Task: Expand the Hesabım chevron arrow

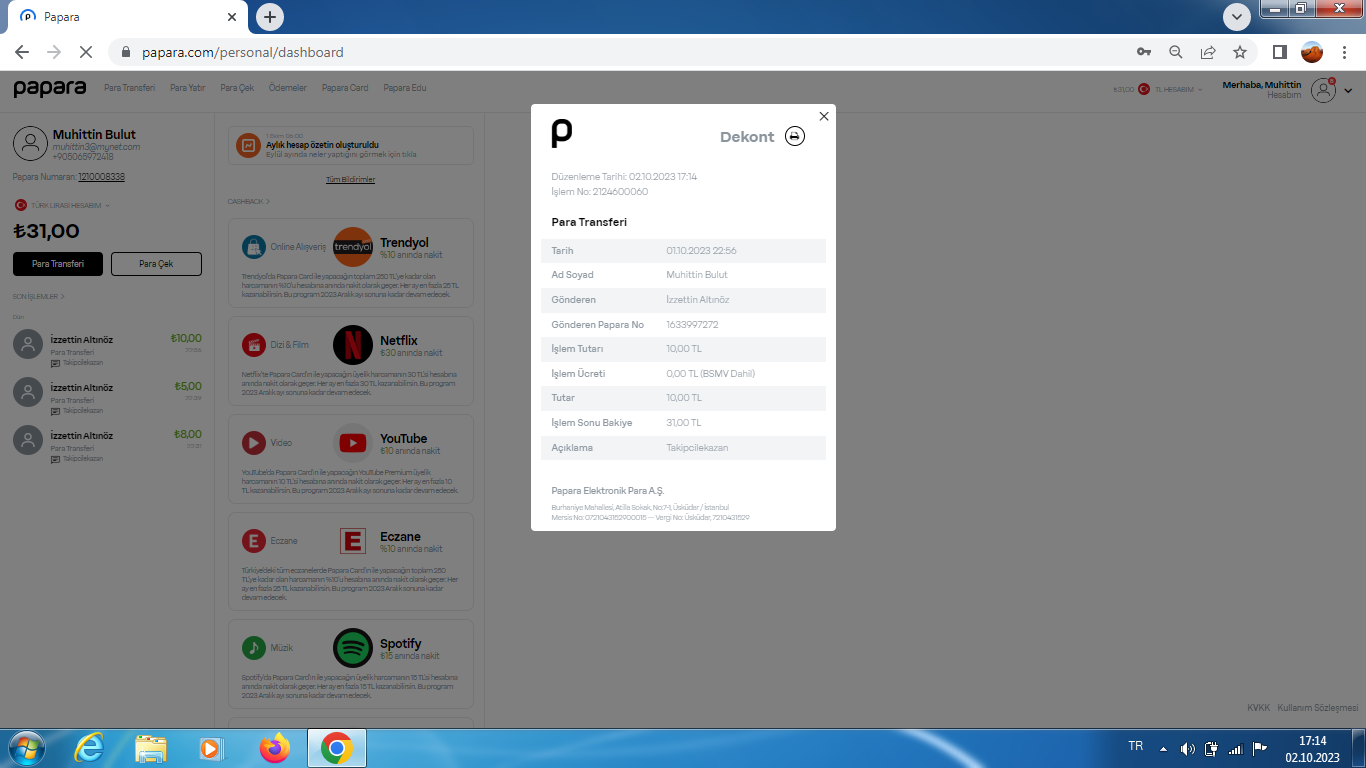Action: pos(1348,91)
